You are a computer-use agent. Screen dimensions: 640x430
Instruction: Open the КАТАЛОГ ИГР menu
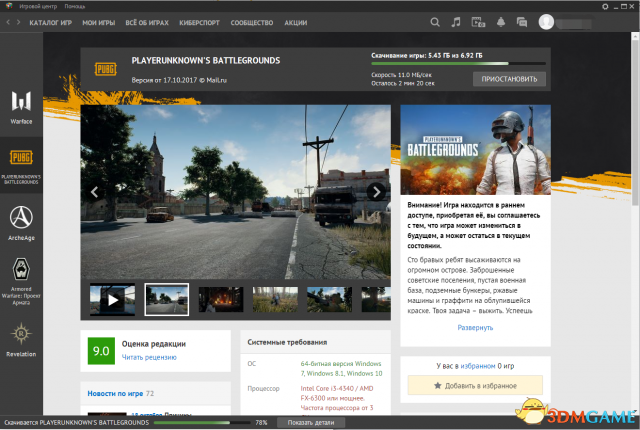click(51, 23)
